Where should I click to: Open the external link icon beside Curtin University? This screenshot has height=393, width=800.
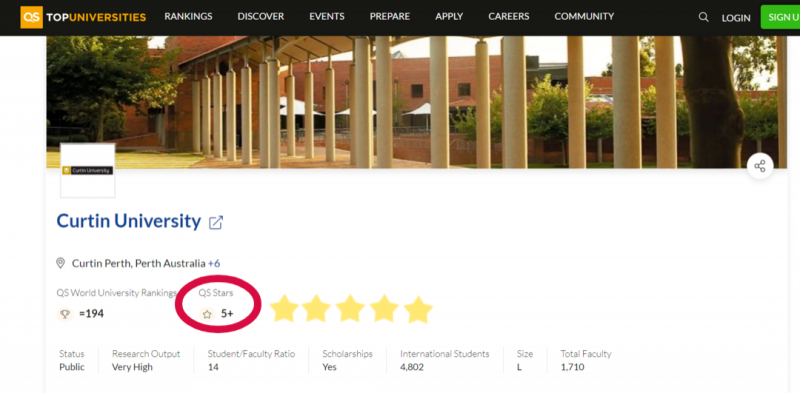point(216,223)
